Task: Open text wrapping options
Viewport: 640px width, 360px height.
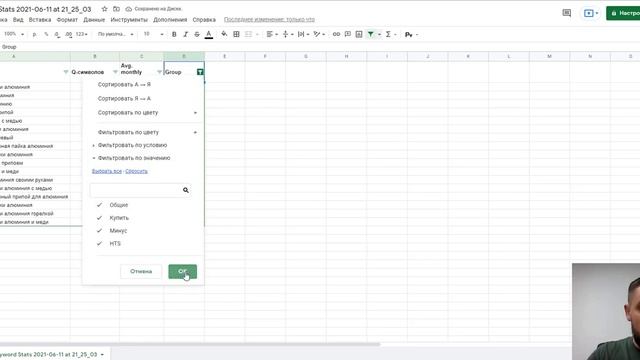Action: [301, 34]
